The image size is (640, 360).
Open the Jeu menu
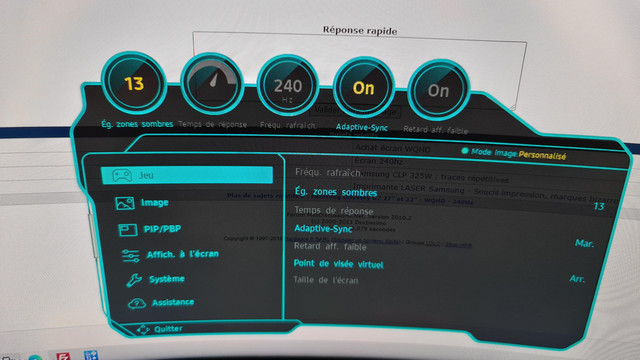coord(187,175)
